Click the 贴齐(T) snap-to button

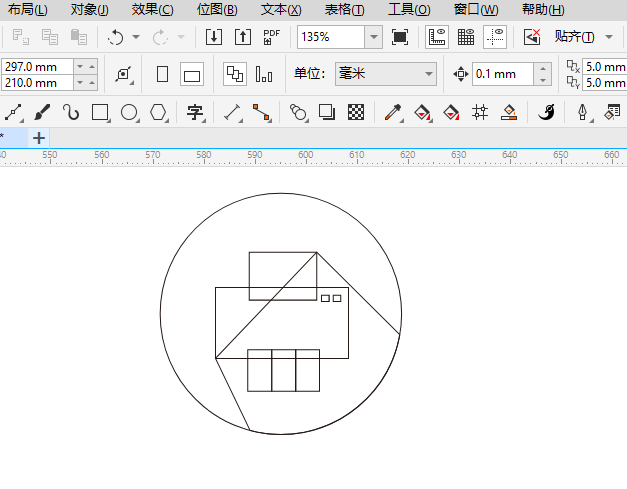coord(574,37)
